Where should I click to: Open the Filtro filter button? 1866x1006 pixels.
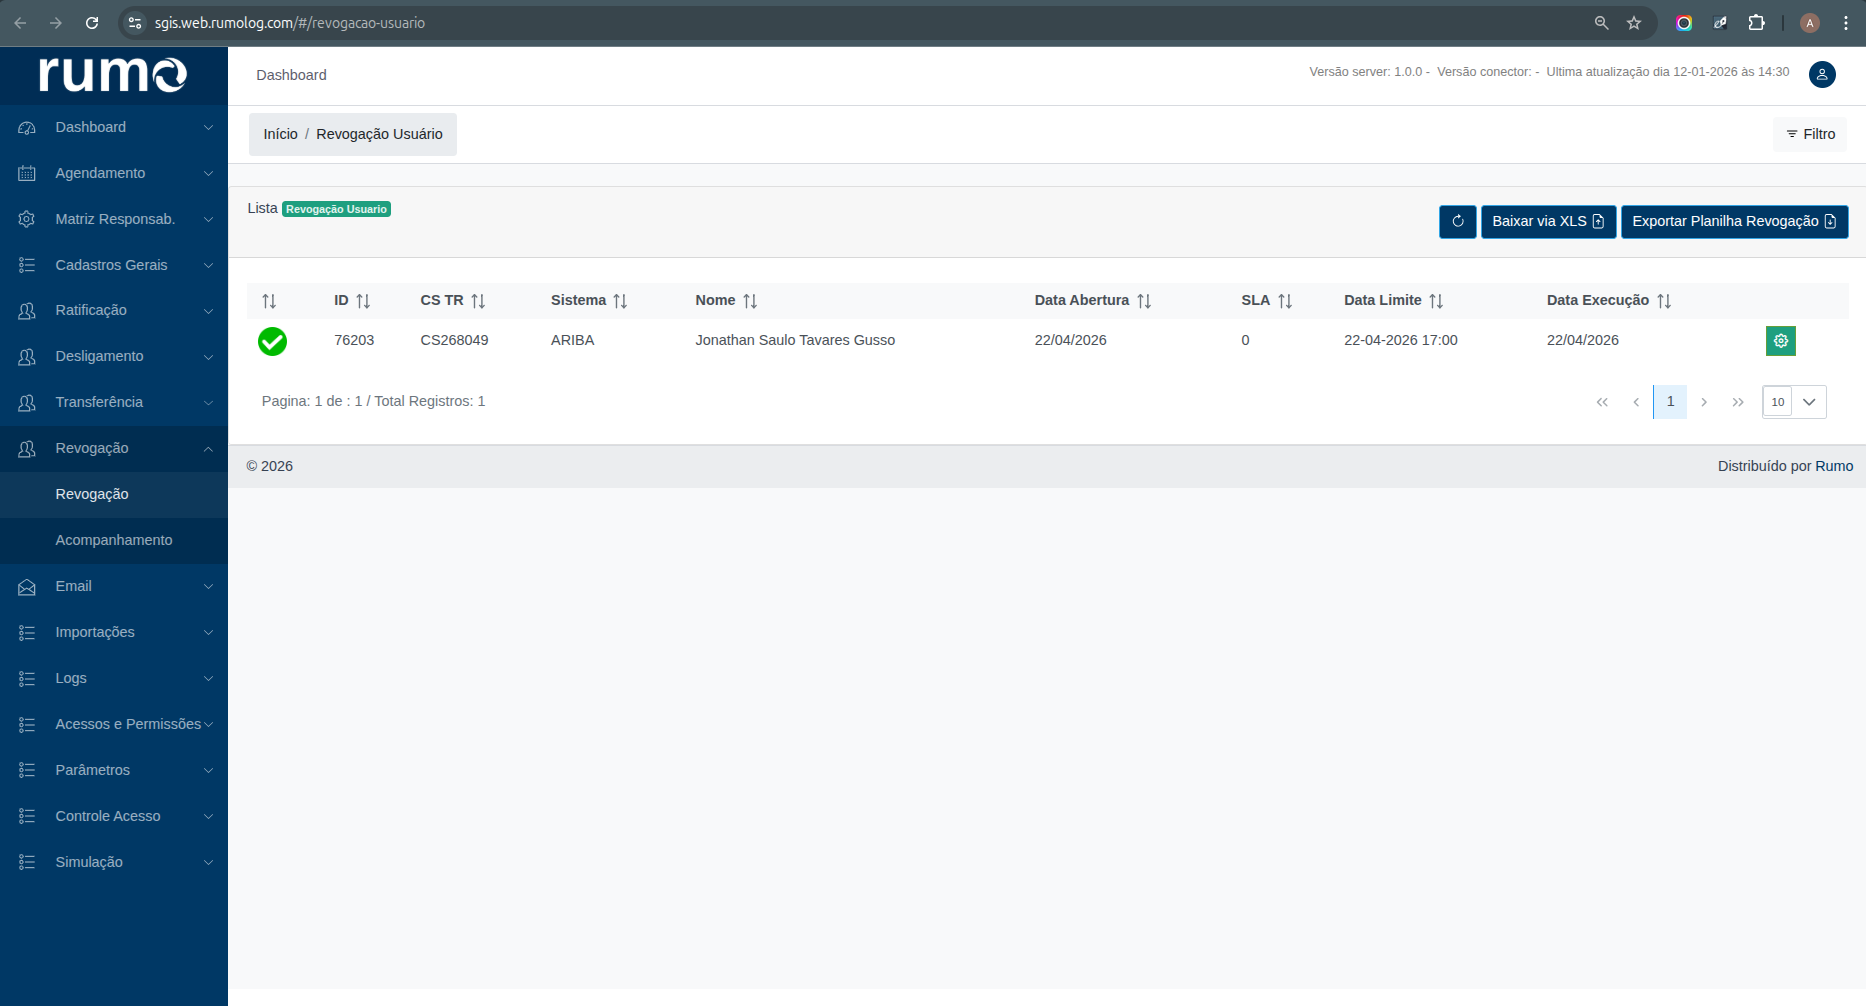1810,135
